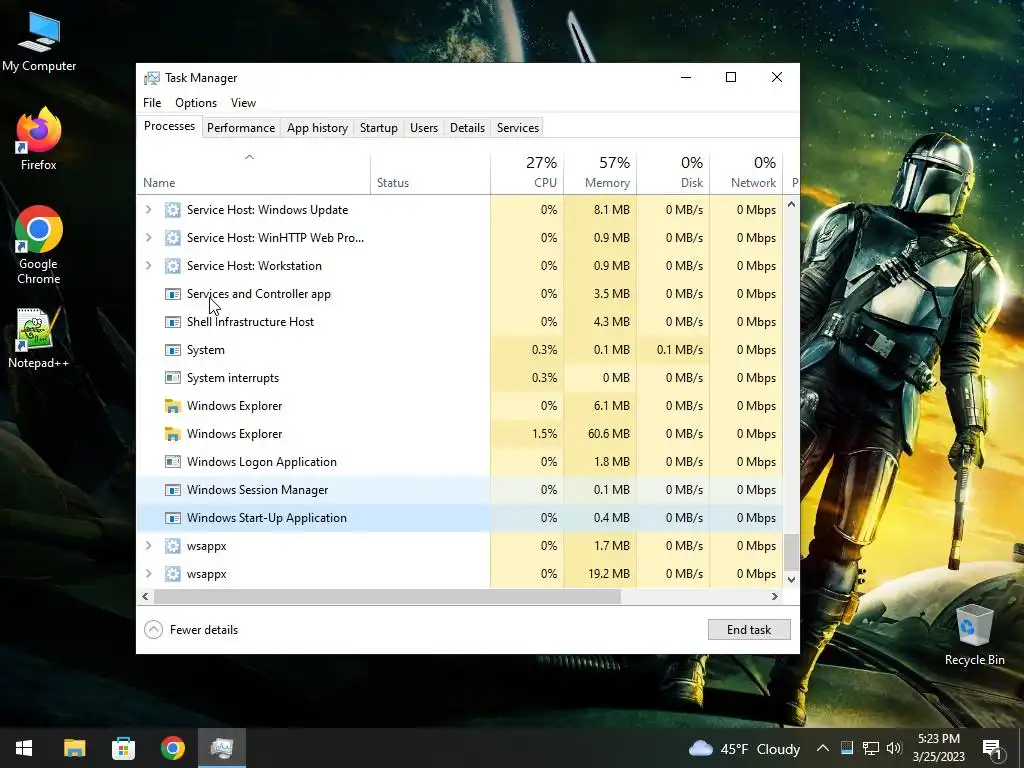The image size is (1024, 768).
Task: Click the Service Host: WinHTTP Web Pro gear icon
Action: tap(172, 238)
